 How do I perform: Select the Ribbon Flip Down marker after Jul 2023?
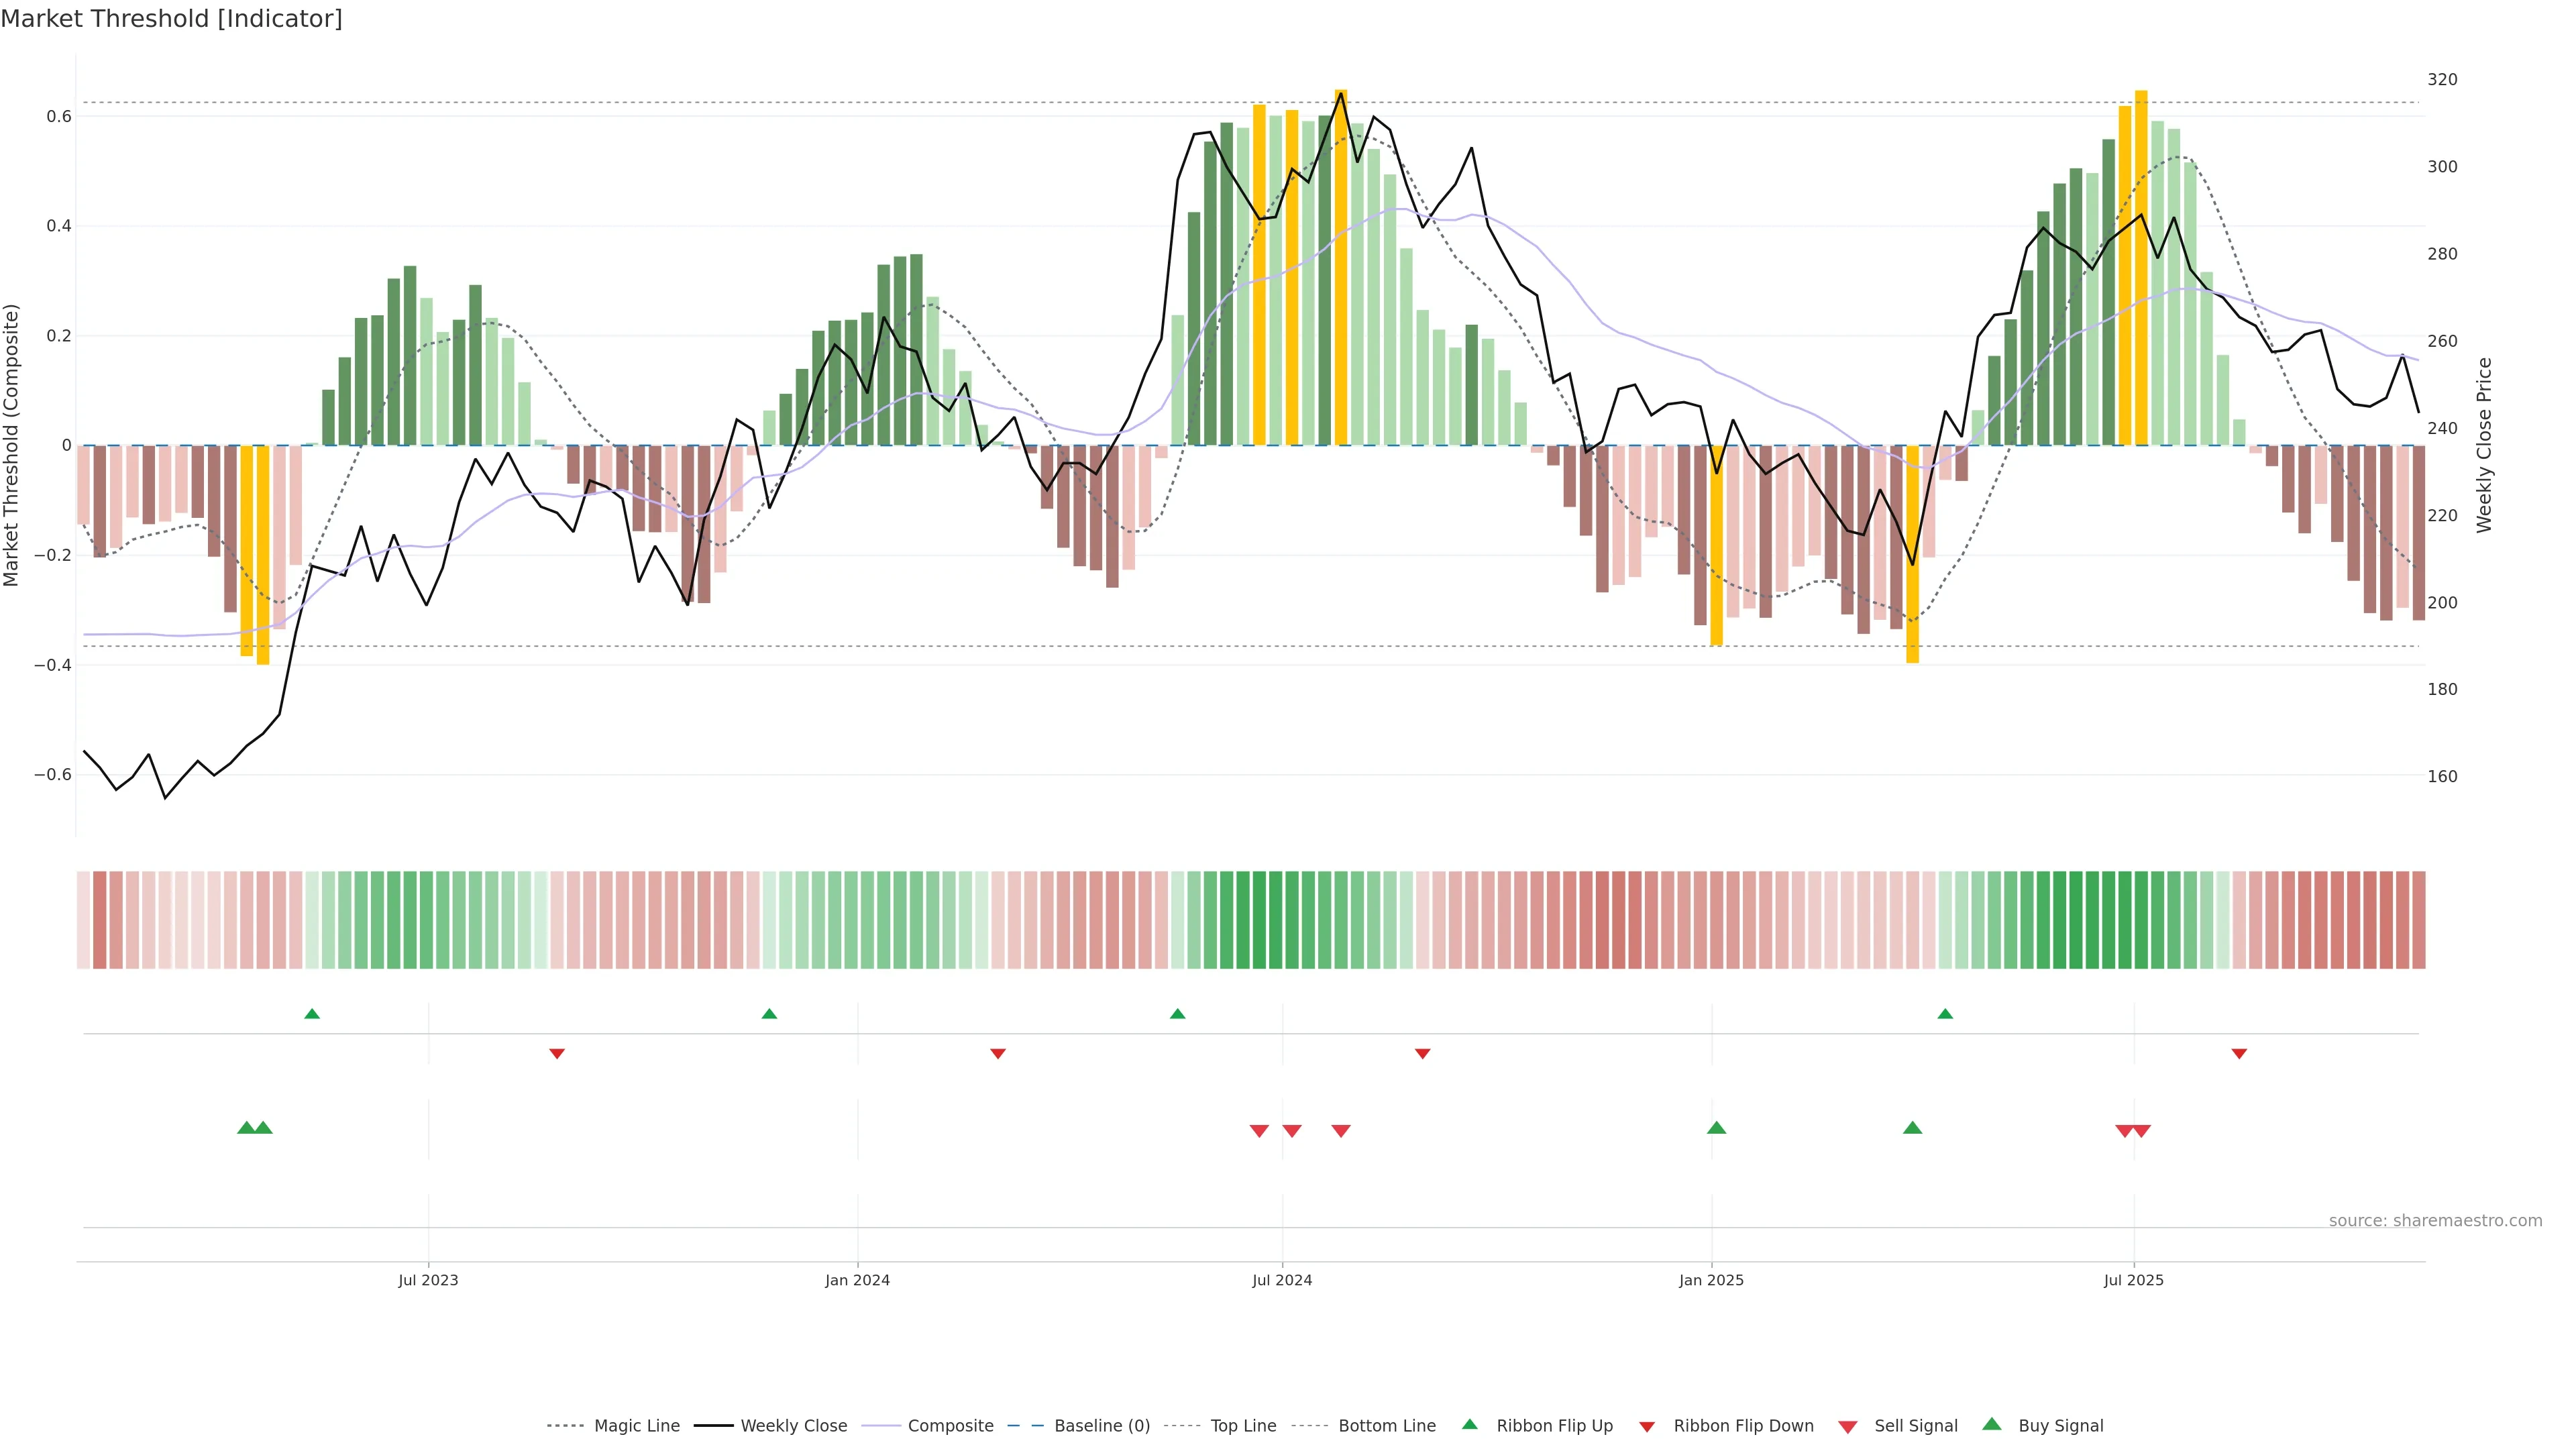click(x=557, y=1054)
